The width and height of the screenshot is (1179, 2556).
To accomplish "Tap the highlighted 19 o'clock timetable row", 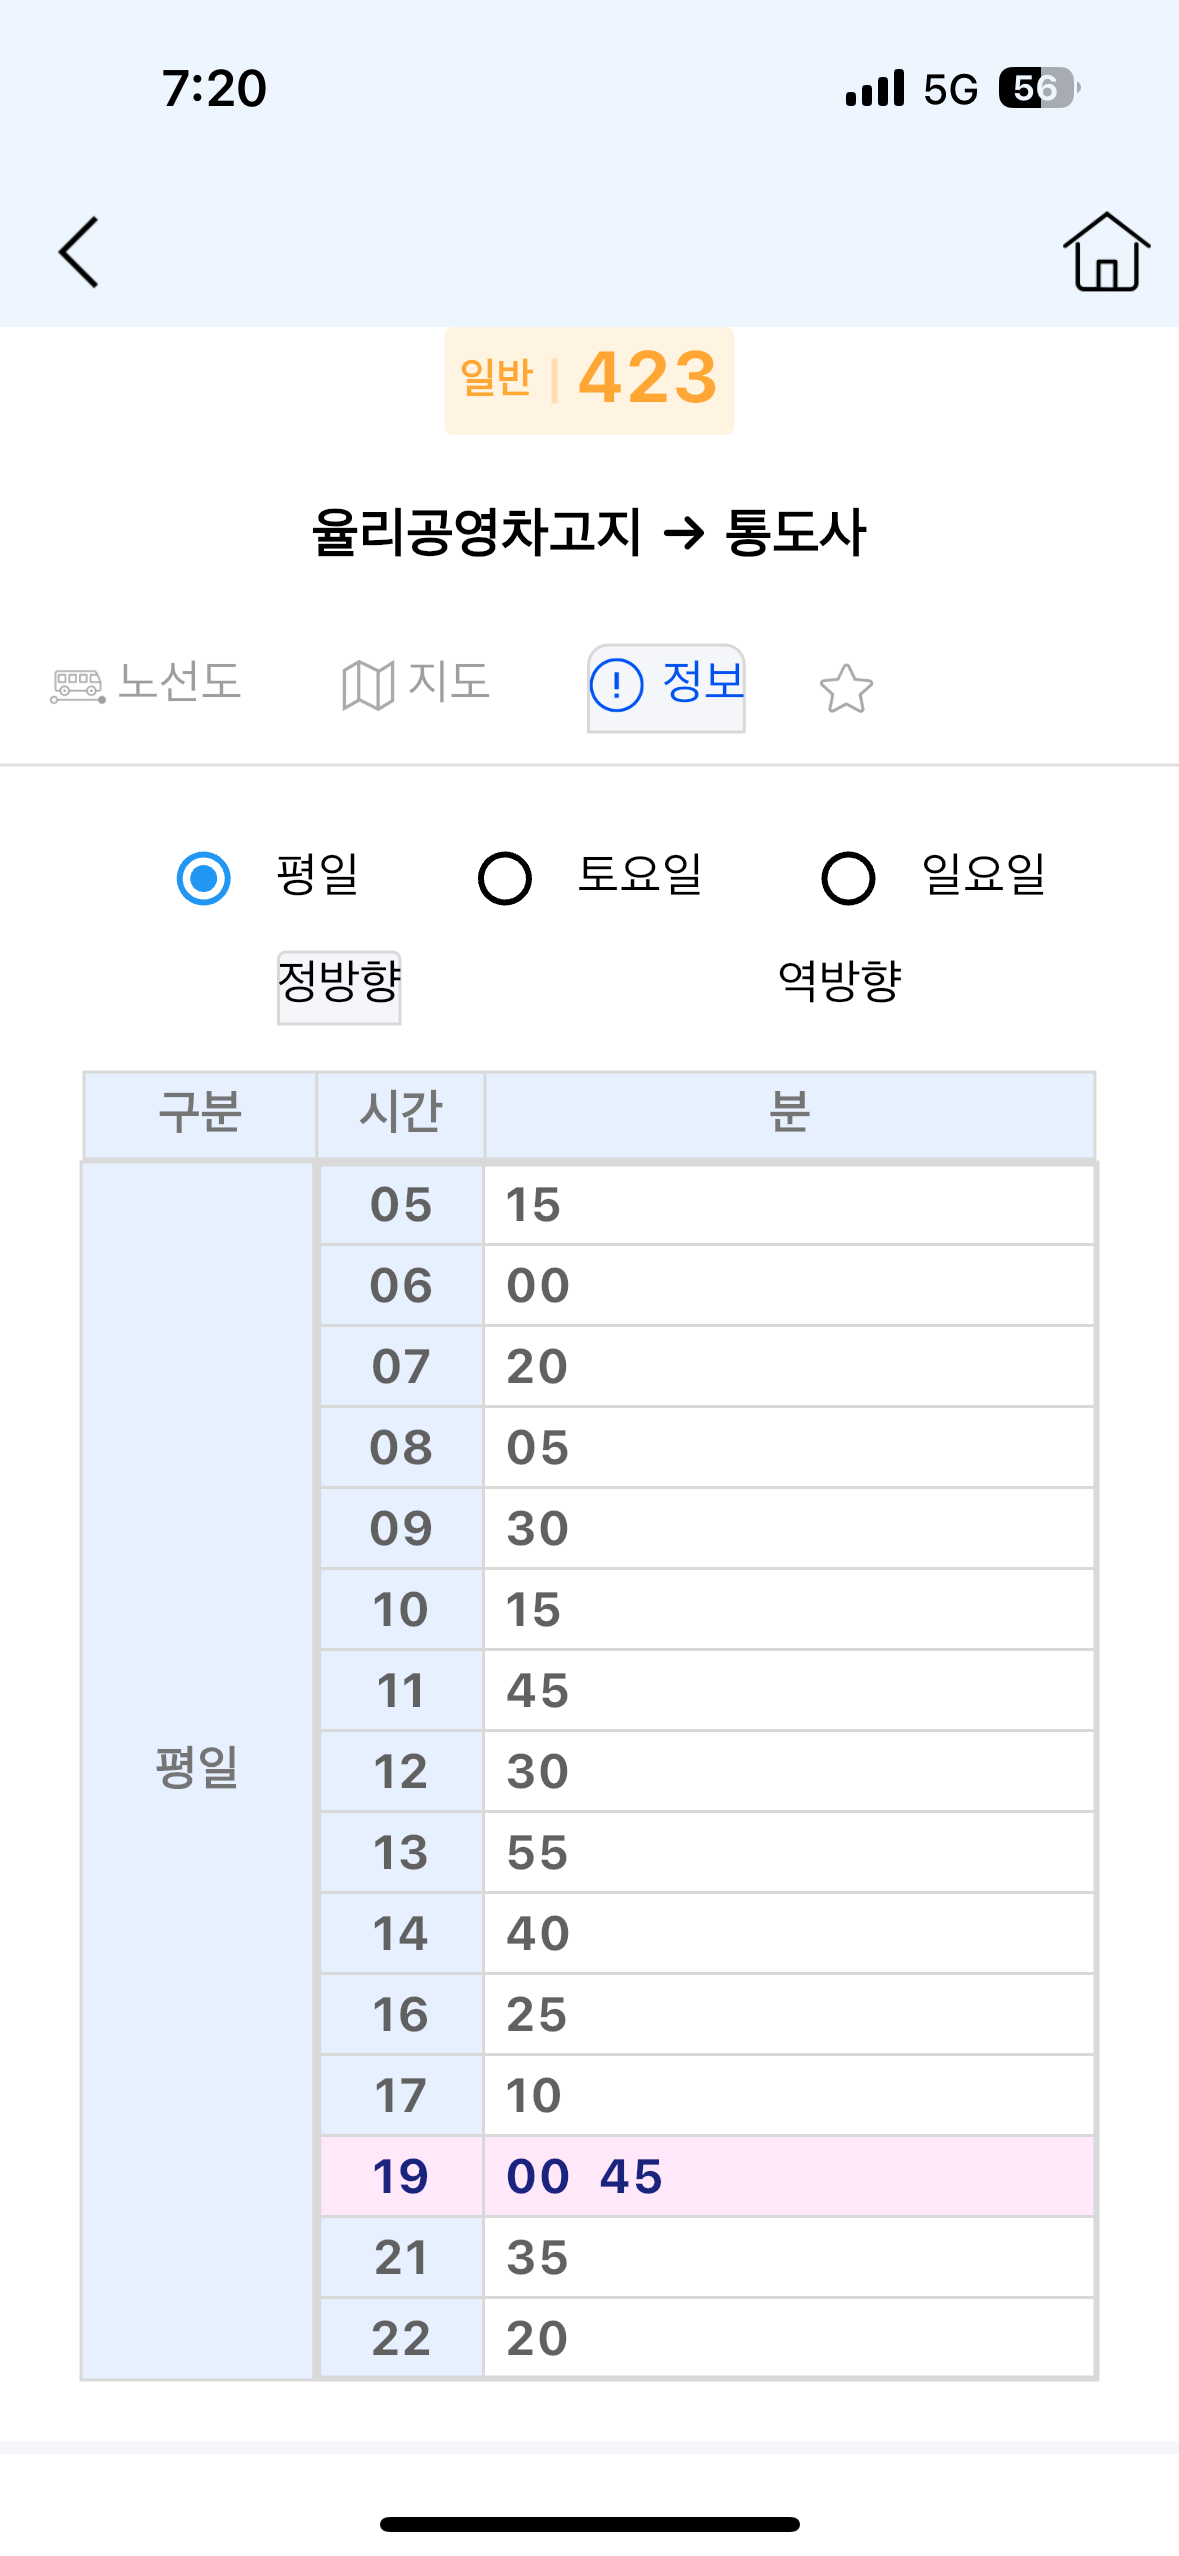I will click(x=706, y=2176).
